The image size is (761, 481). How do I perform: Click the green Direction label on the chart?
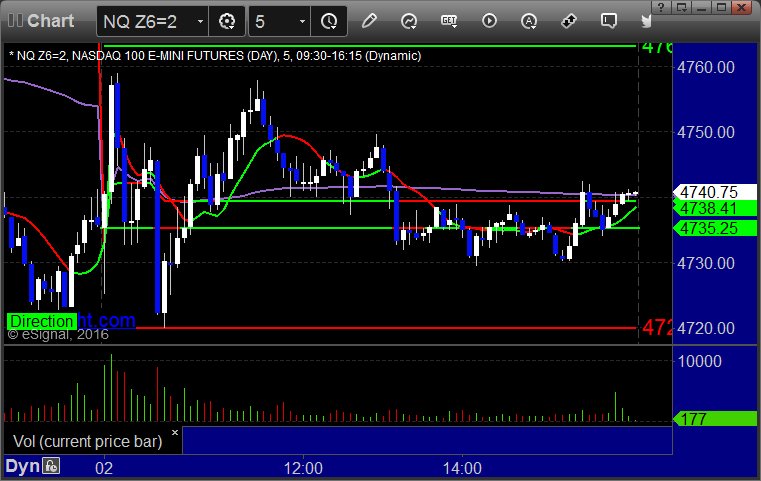tap(42, 321)
